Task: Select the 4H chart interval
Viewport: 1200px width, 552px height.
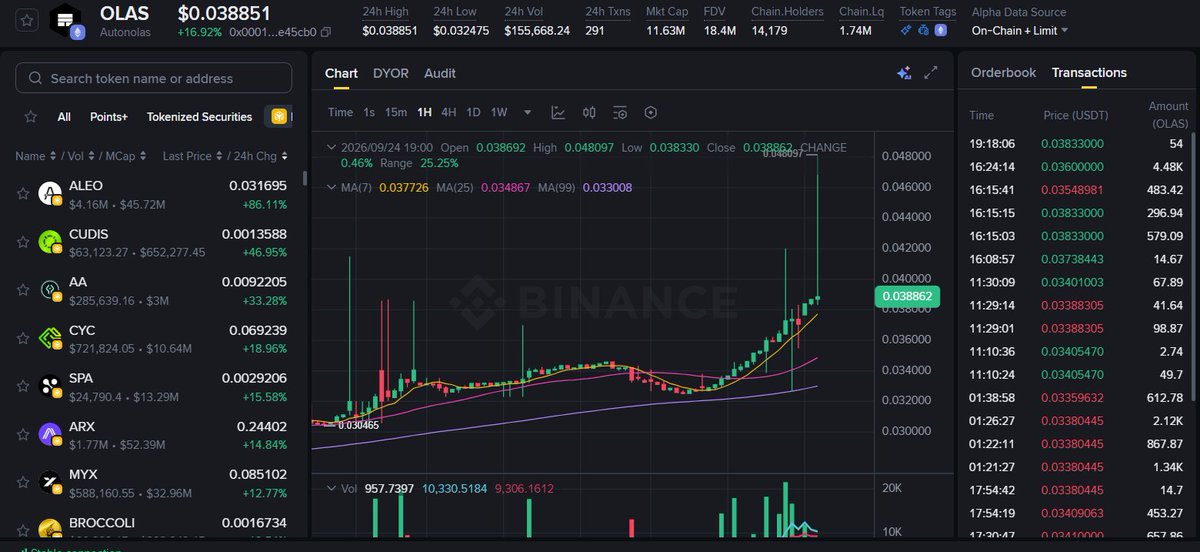Action: pyautogui.click(x=449, y=112)
